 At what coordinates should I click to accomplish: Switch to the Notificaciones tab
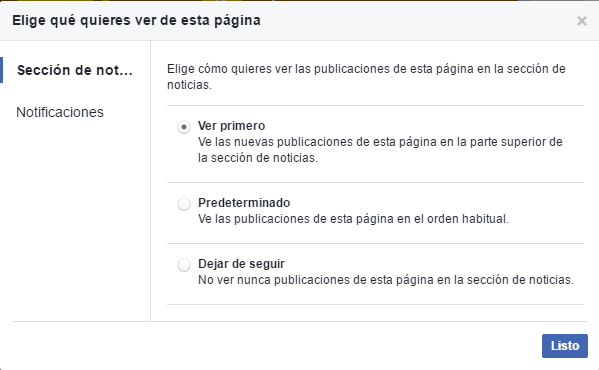tap(60, 112)
